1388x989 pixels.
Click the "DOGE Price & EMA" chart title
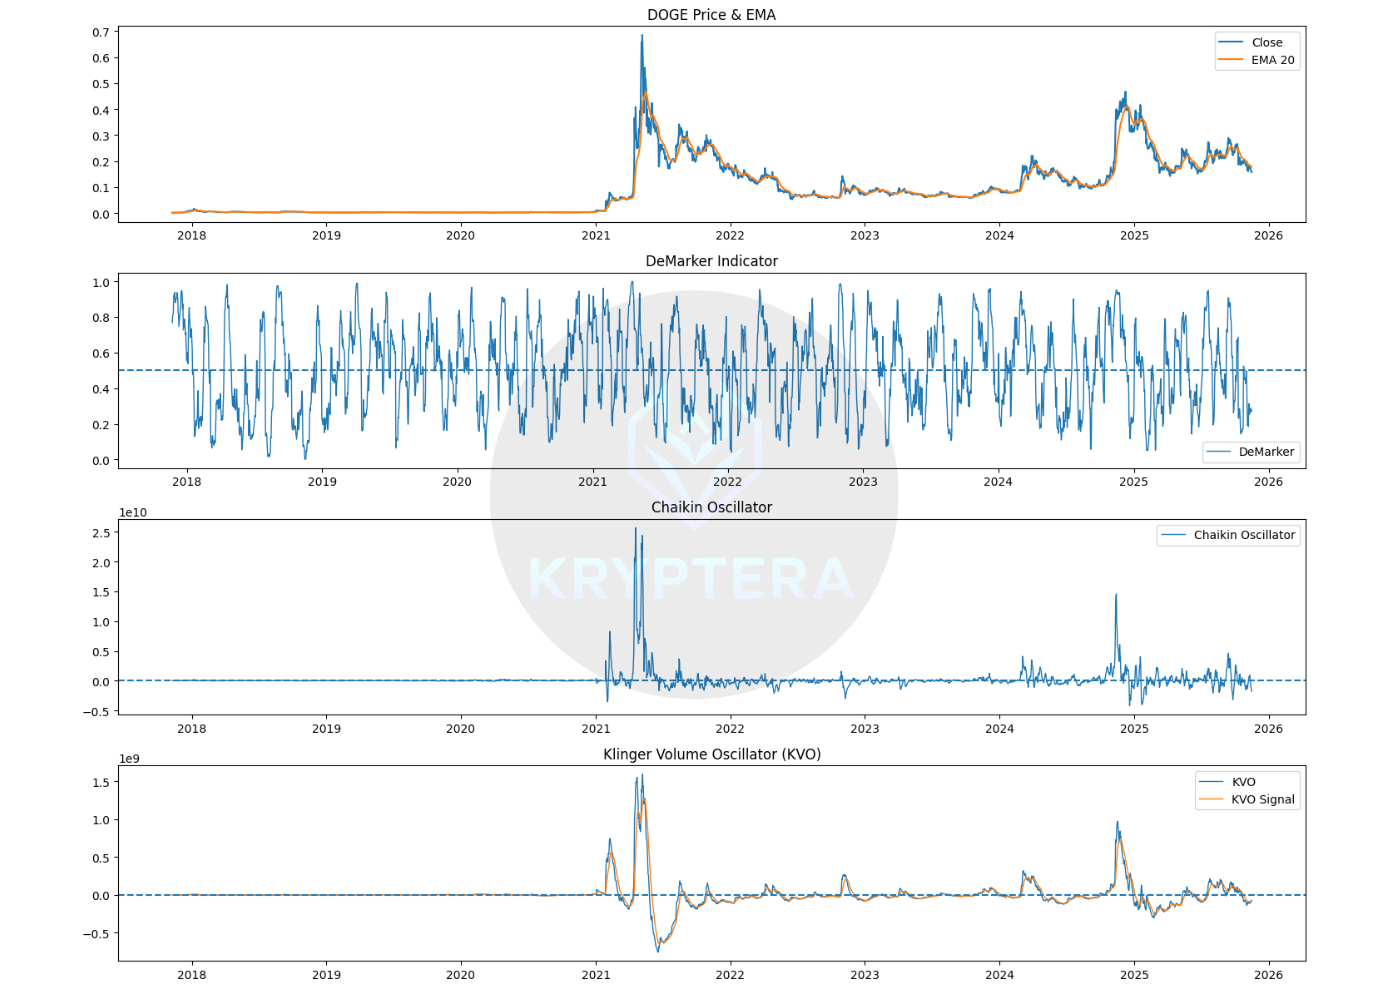(x=711, y=15)
